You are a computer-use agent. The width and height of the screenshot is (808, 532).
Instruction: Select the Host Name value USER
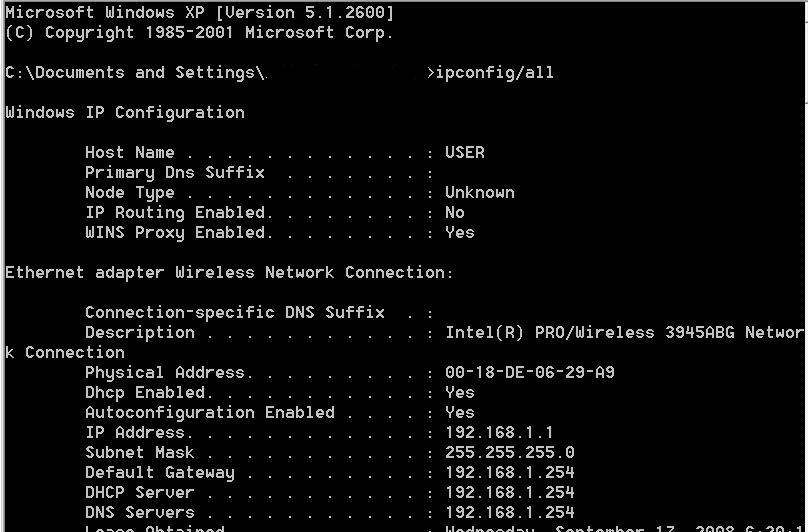(x=465, y=153)
